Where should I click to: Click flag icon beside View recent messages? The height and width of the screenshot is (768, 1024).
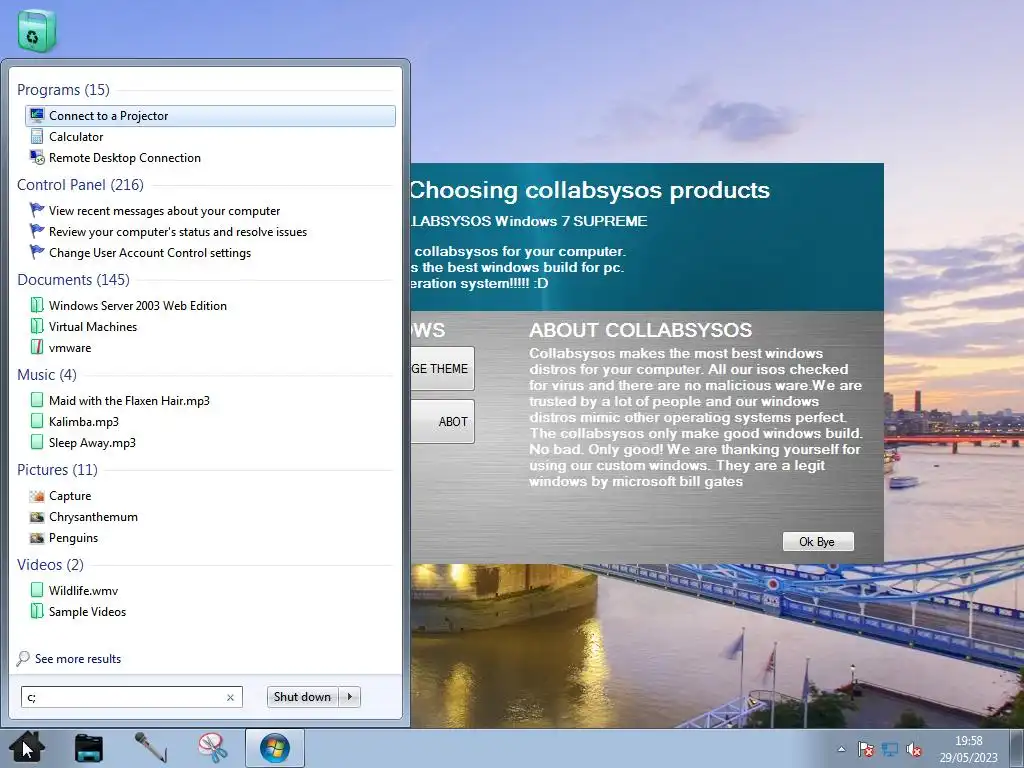[x=37, y=210]
